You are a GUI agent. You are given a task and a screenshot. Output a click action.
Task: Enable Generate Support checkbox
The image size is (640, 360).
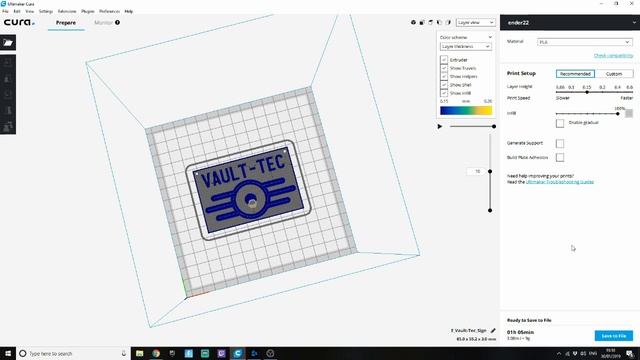(x=560, y=143)
